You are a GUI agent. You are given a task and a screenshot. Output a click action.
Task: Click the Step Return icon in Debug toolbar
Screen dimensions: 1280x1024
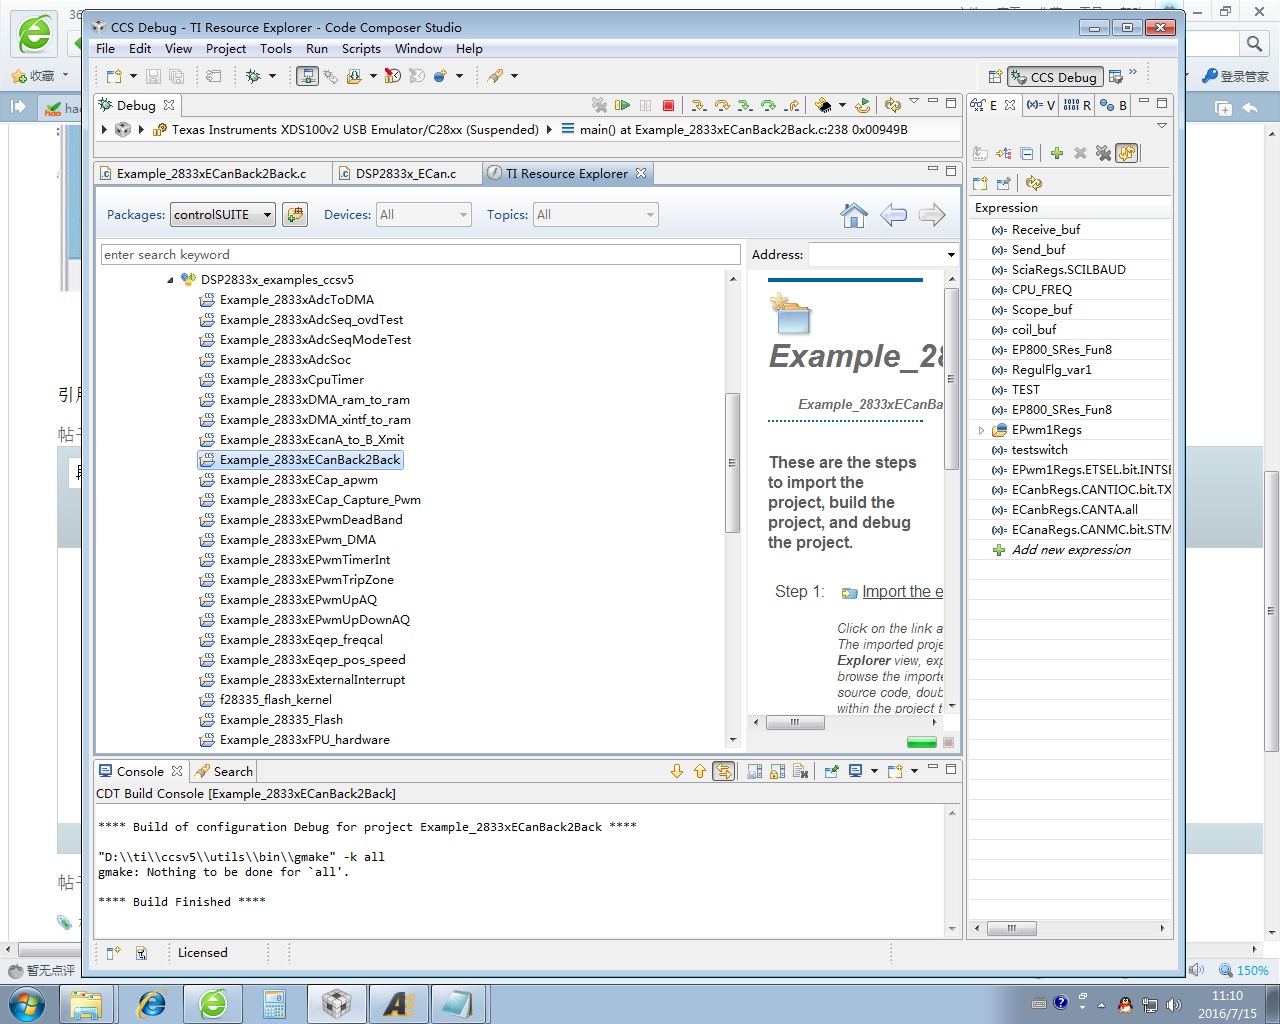tap(792, 105)
